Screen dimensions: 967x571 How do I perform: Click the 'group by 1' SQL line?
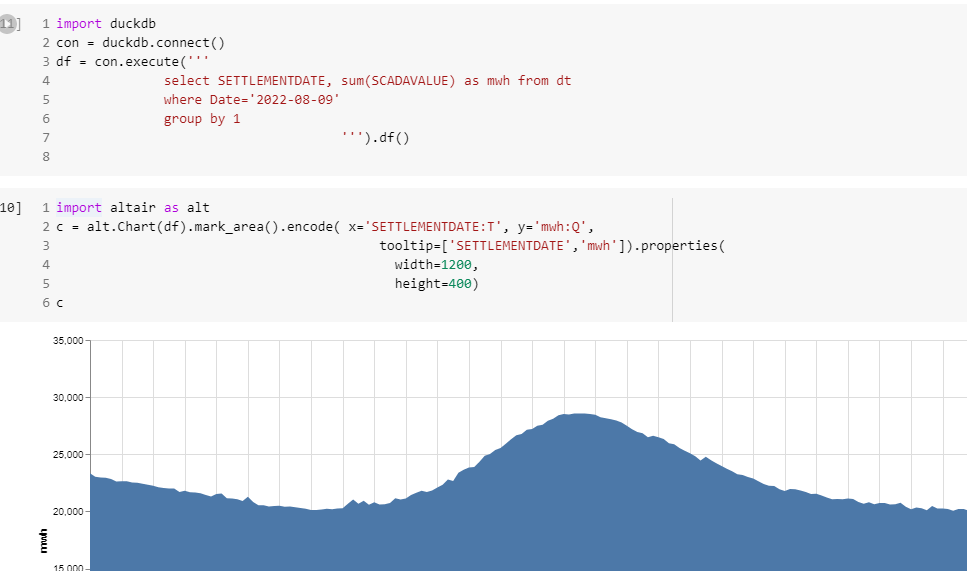point(202,119)
